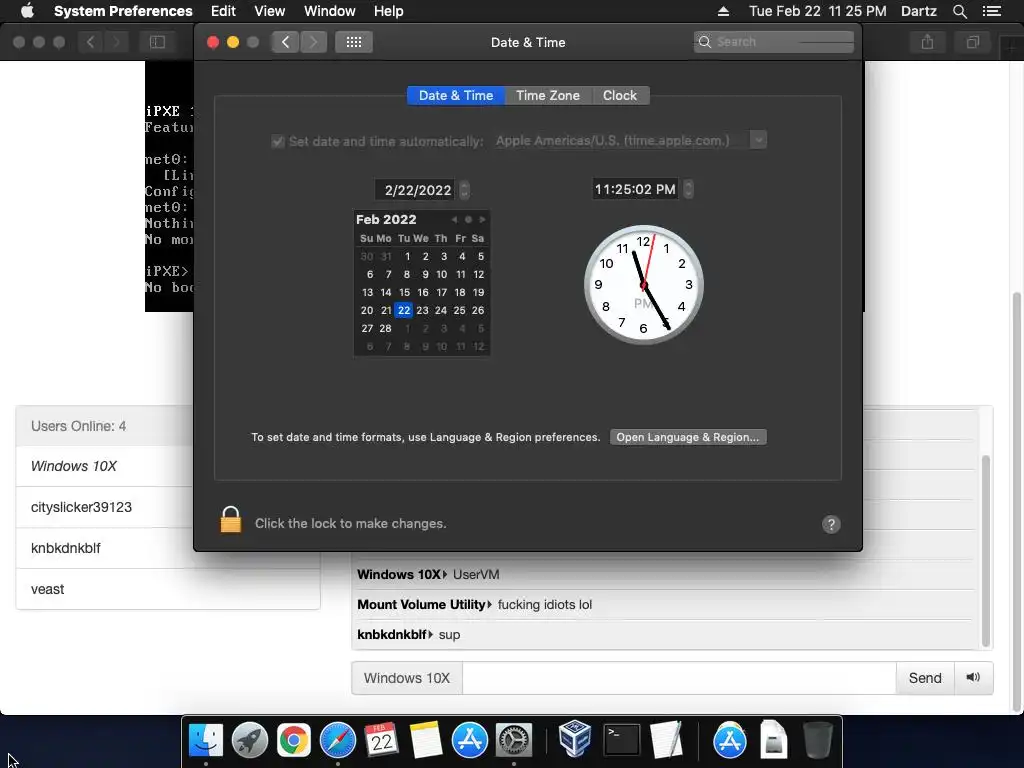Select day 23 in the calendar
The height and width of the screenshot is (768, 1024).
pos(423,310)
